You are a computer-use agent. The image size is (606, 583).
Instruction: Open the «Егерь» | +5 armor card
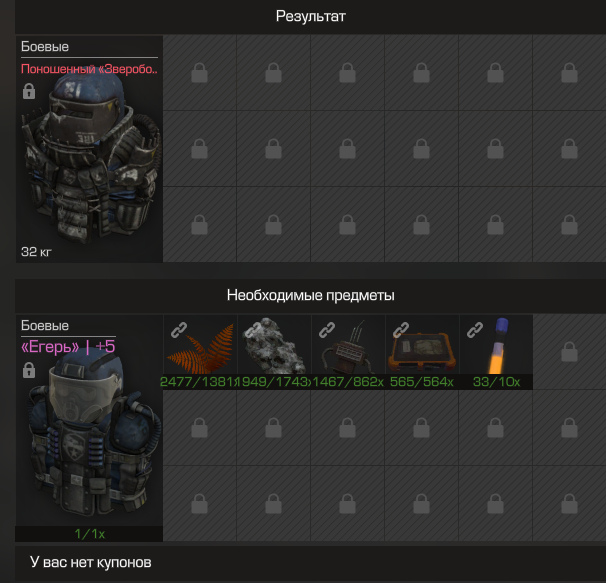pyautogui.click(x=89, y=428)
